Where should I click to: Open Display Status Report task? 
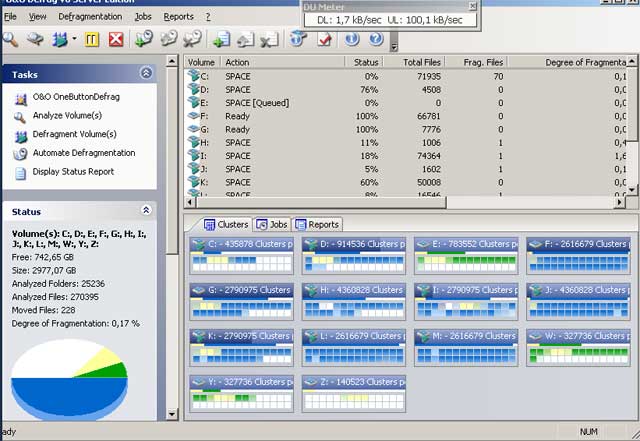73,172
